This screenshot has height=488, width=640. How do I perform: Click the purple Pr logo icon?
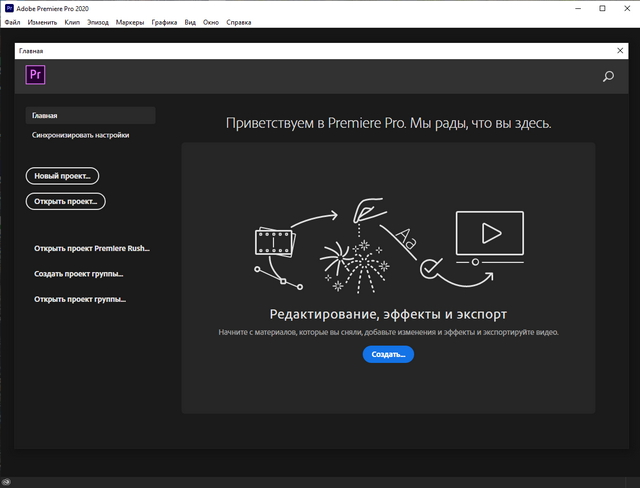pyautogui.click(x=36, y=75)
